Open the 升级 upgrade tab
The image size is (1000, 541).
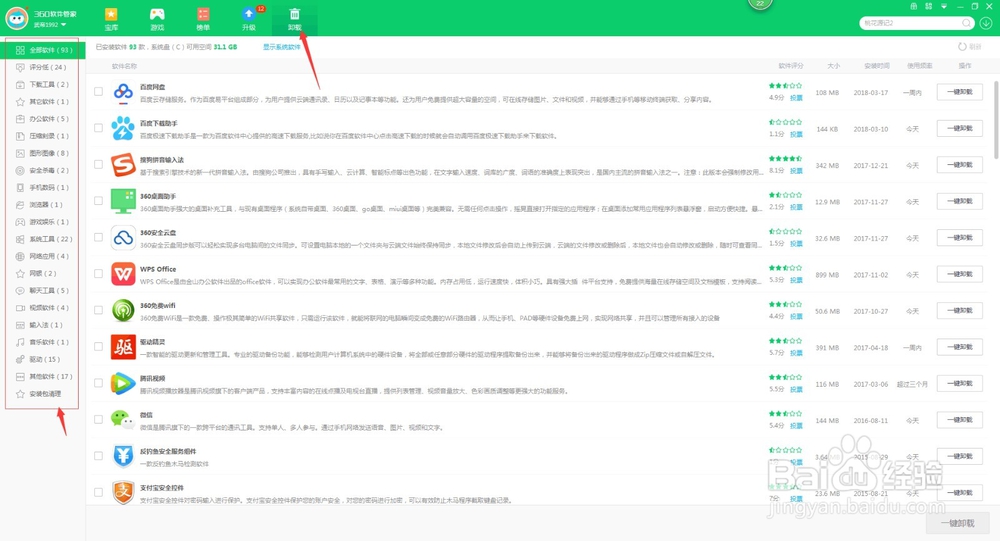(x=249, y=19)
